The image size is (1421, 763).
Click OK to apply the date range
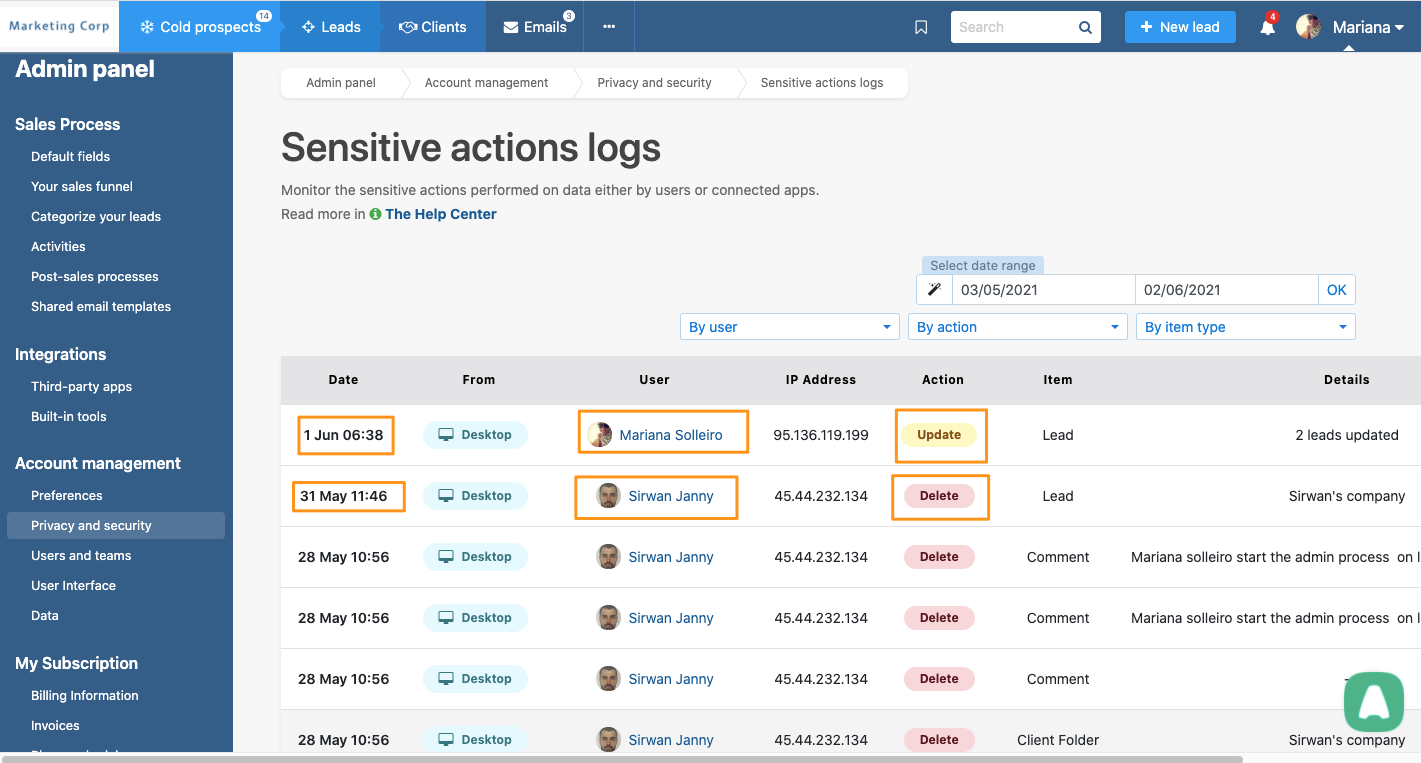click(x=1336, y=289)
